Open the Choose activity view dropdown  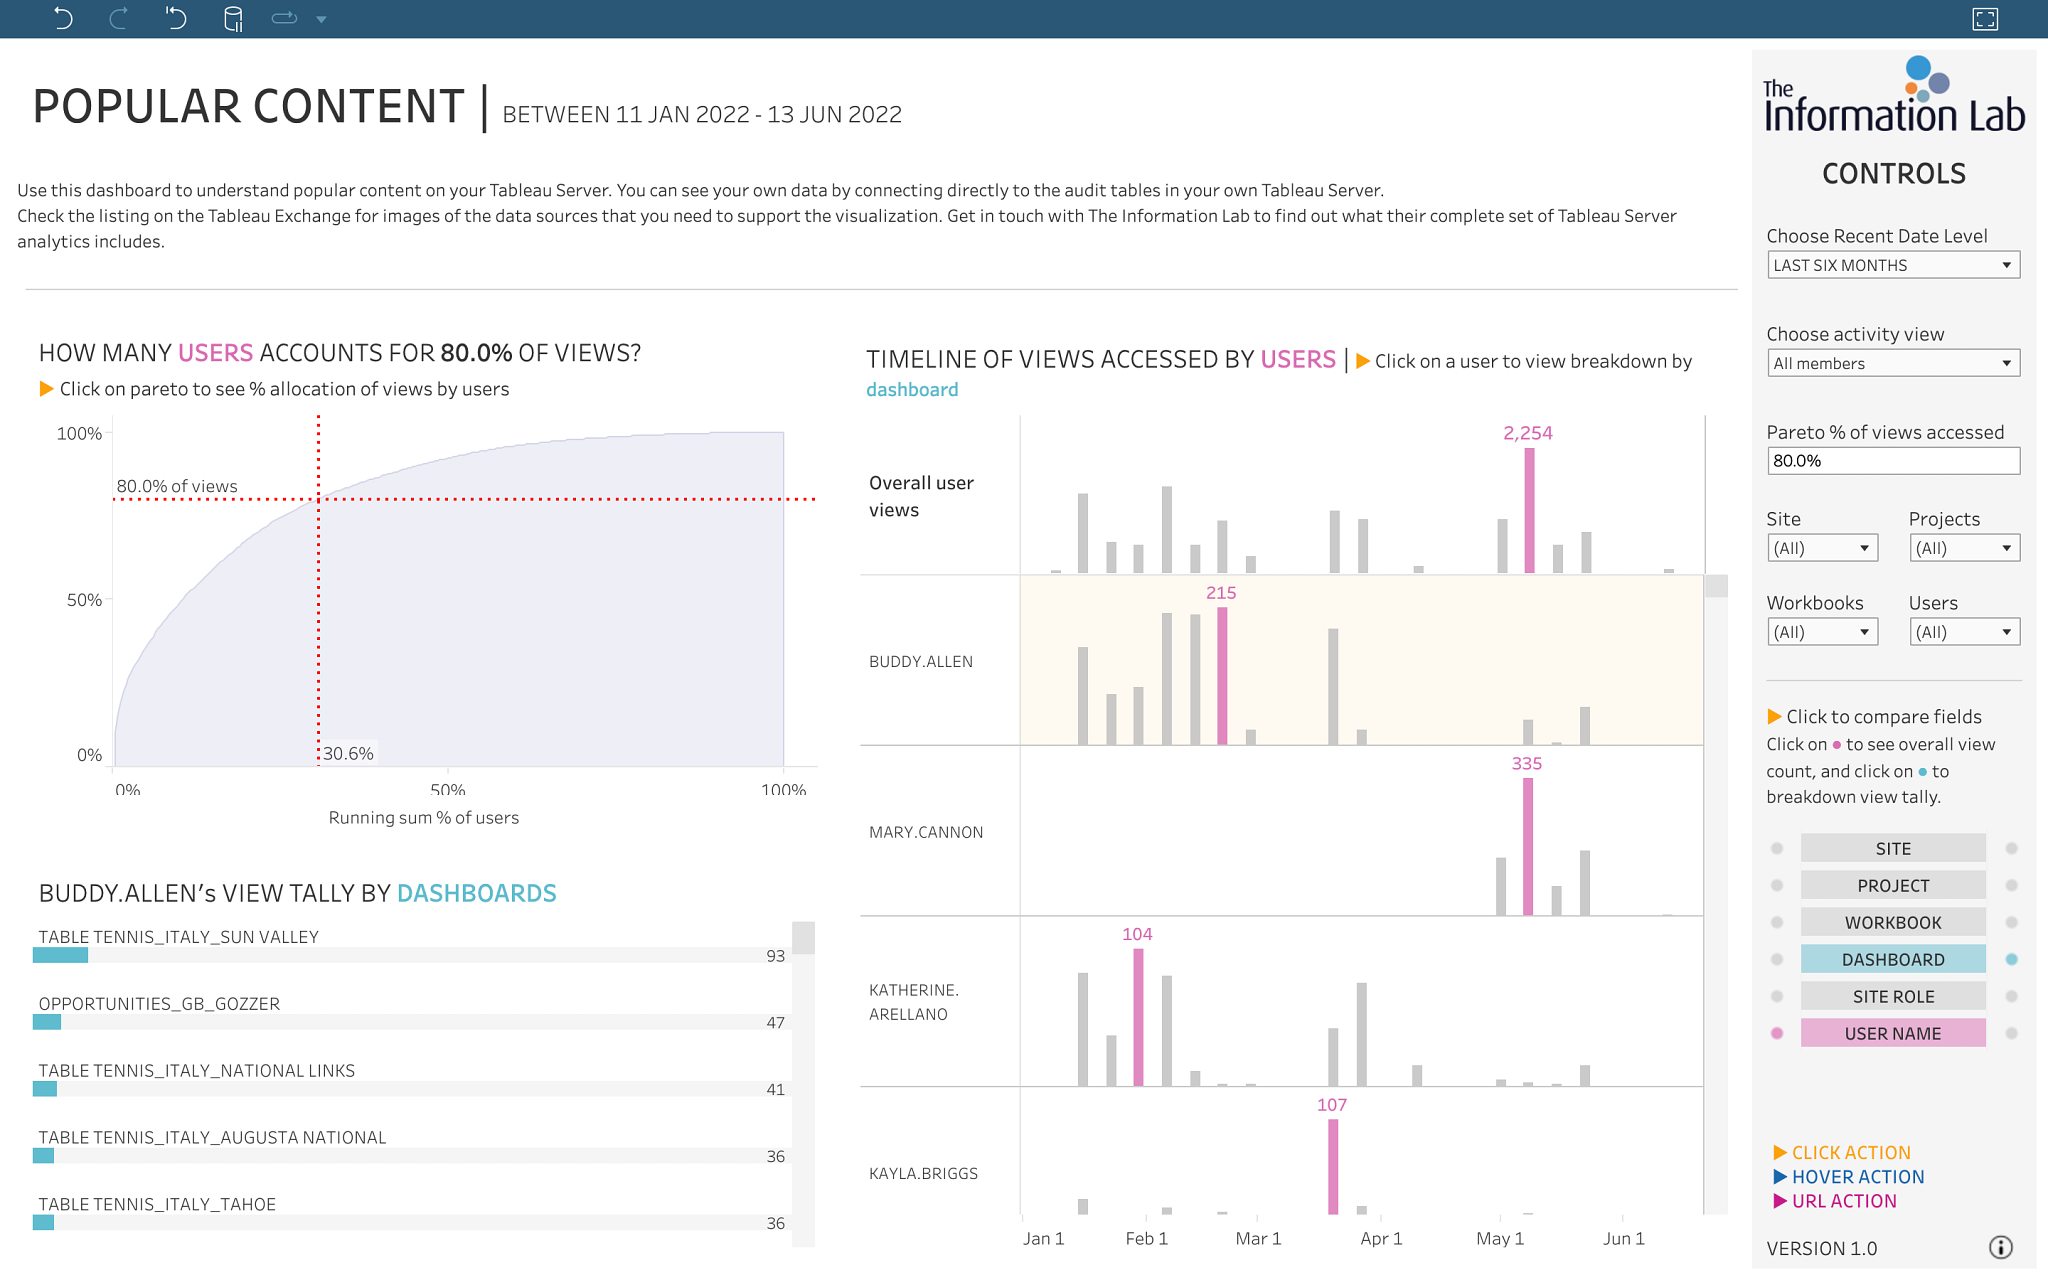pyautogui.click(x=1893, y=363)
